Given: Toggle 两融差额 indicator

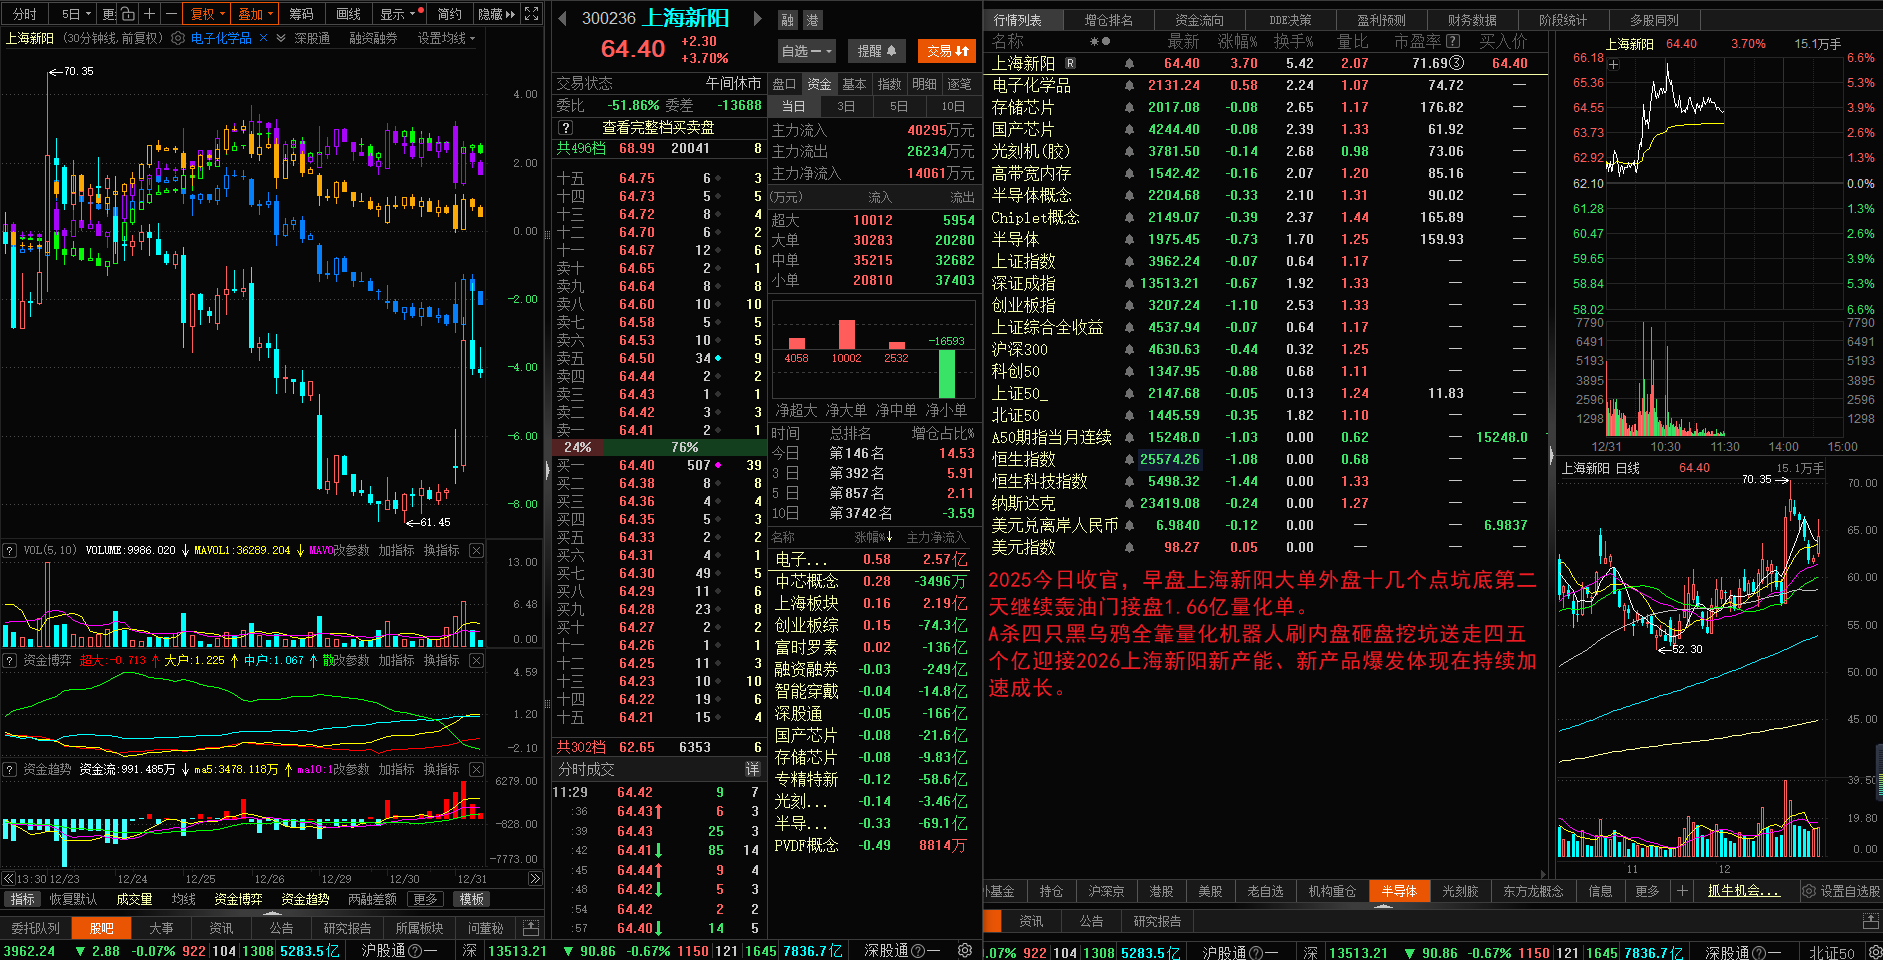Looking at the screenshot, I should [x=372, y=899].
